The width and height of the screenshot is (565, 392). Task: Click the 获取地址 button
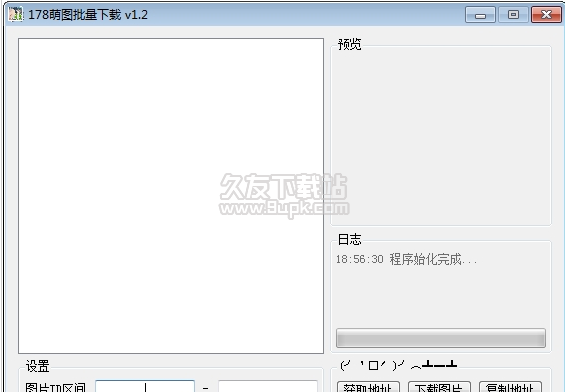[368, 387]
